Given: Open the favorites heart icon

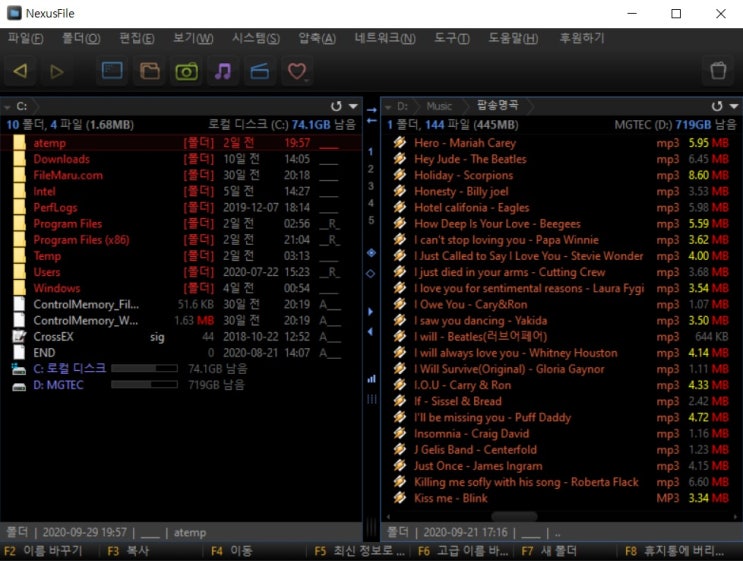Looking at the screenshot, I should [x=297, y=71].
